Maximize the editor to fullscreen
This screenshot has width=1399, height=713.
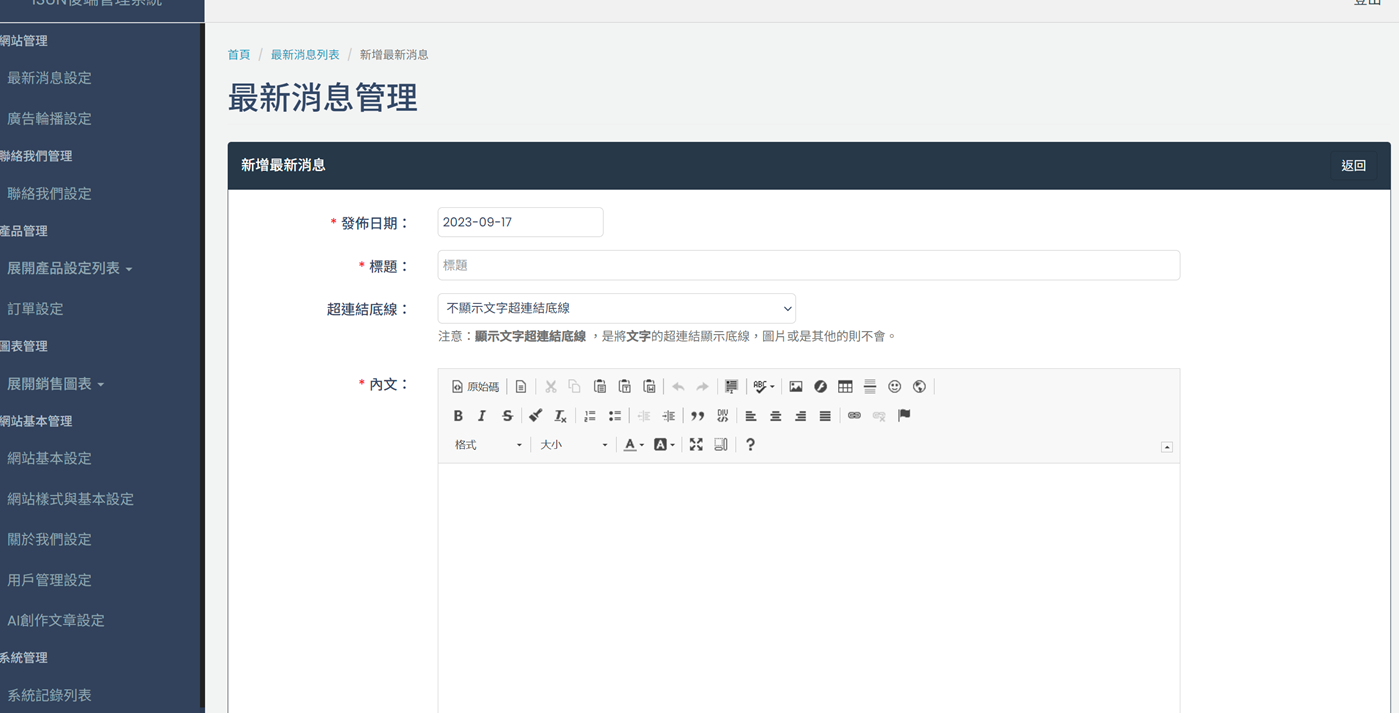(696, 445)
